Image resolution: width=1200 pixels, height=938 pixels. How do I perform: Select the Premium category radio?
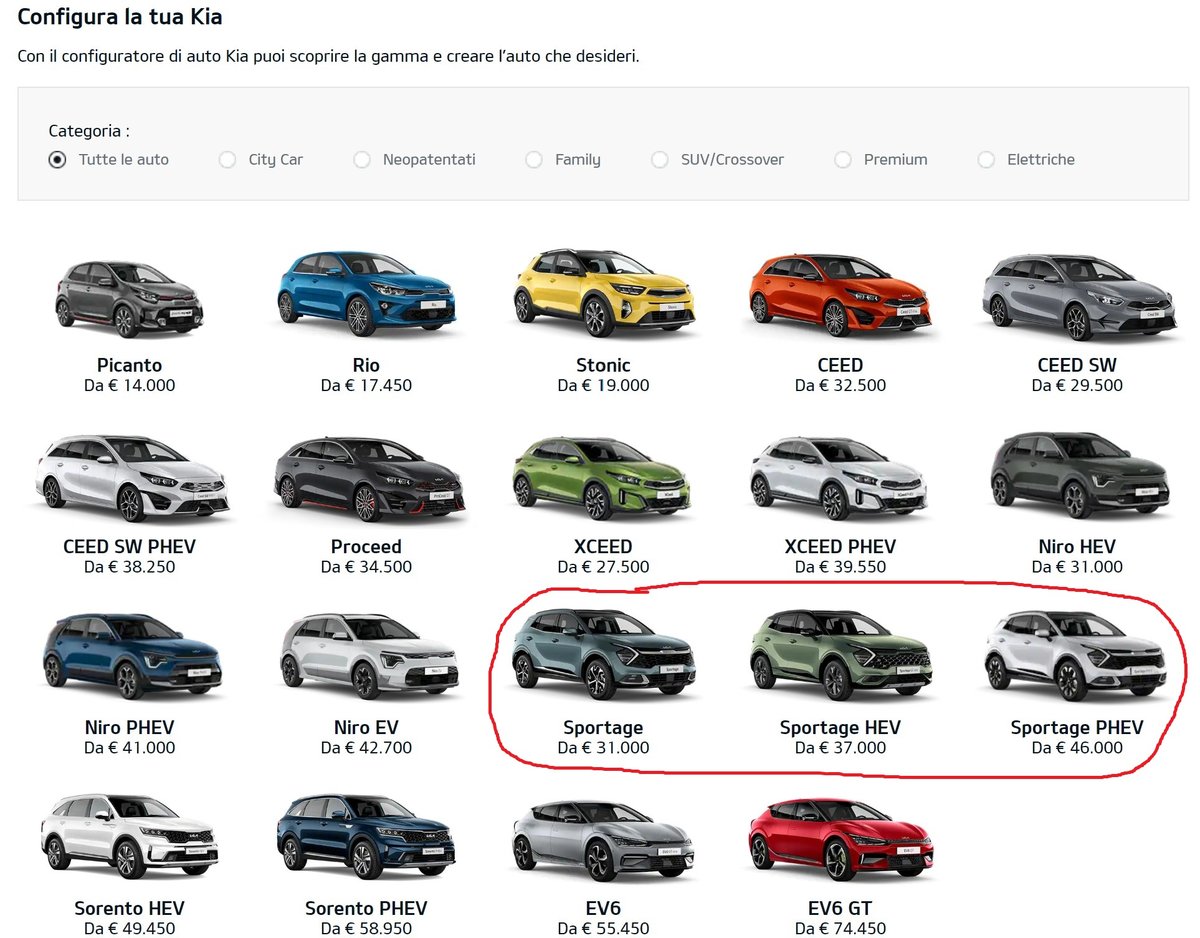pyautogui.click(x=843, y=159)
